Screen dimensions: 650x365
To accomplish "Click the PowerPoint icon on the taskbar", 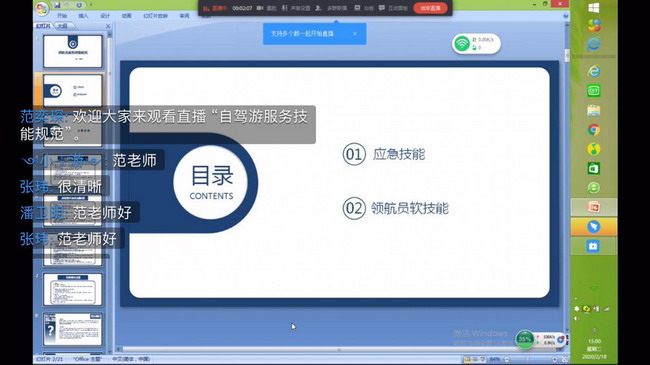I will 594,207.
